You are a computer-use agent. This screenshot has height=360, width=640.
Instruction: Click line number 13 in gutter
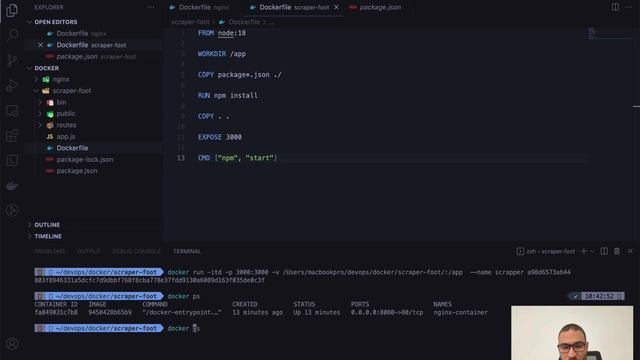click(181, 158)
